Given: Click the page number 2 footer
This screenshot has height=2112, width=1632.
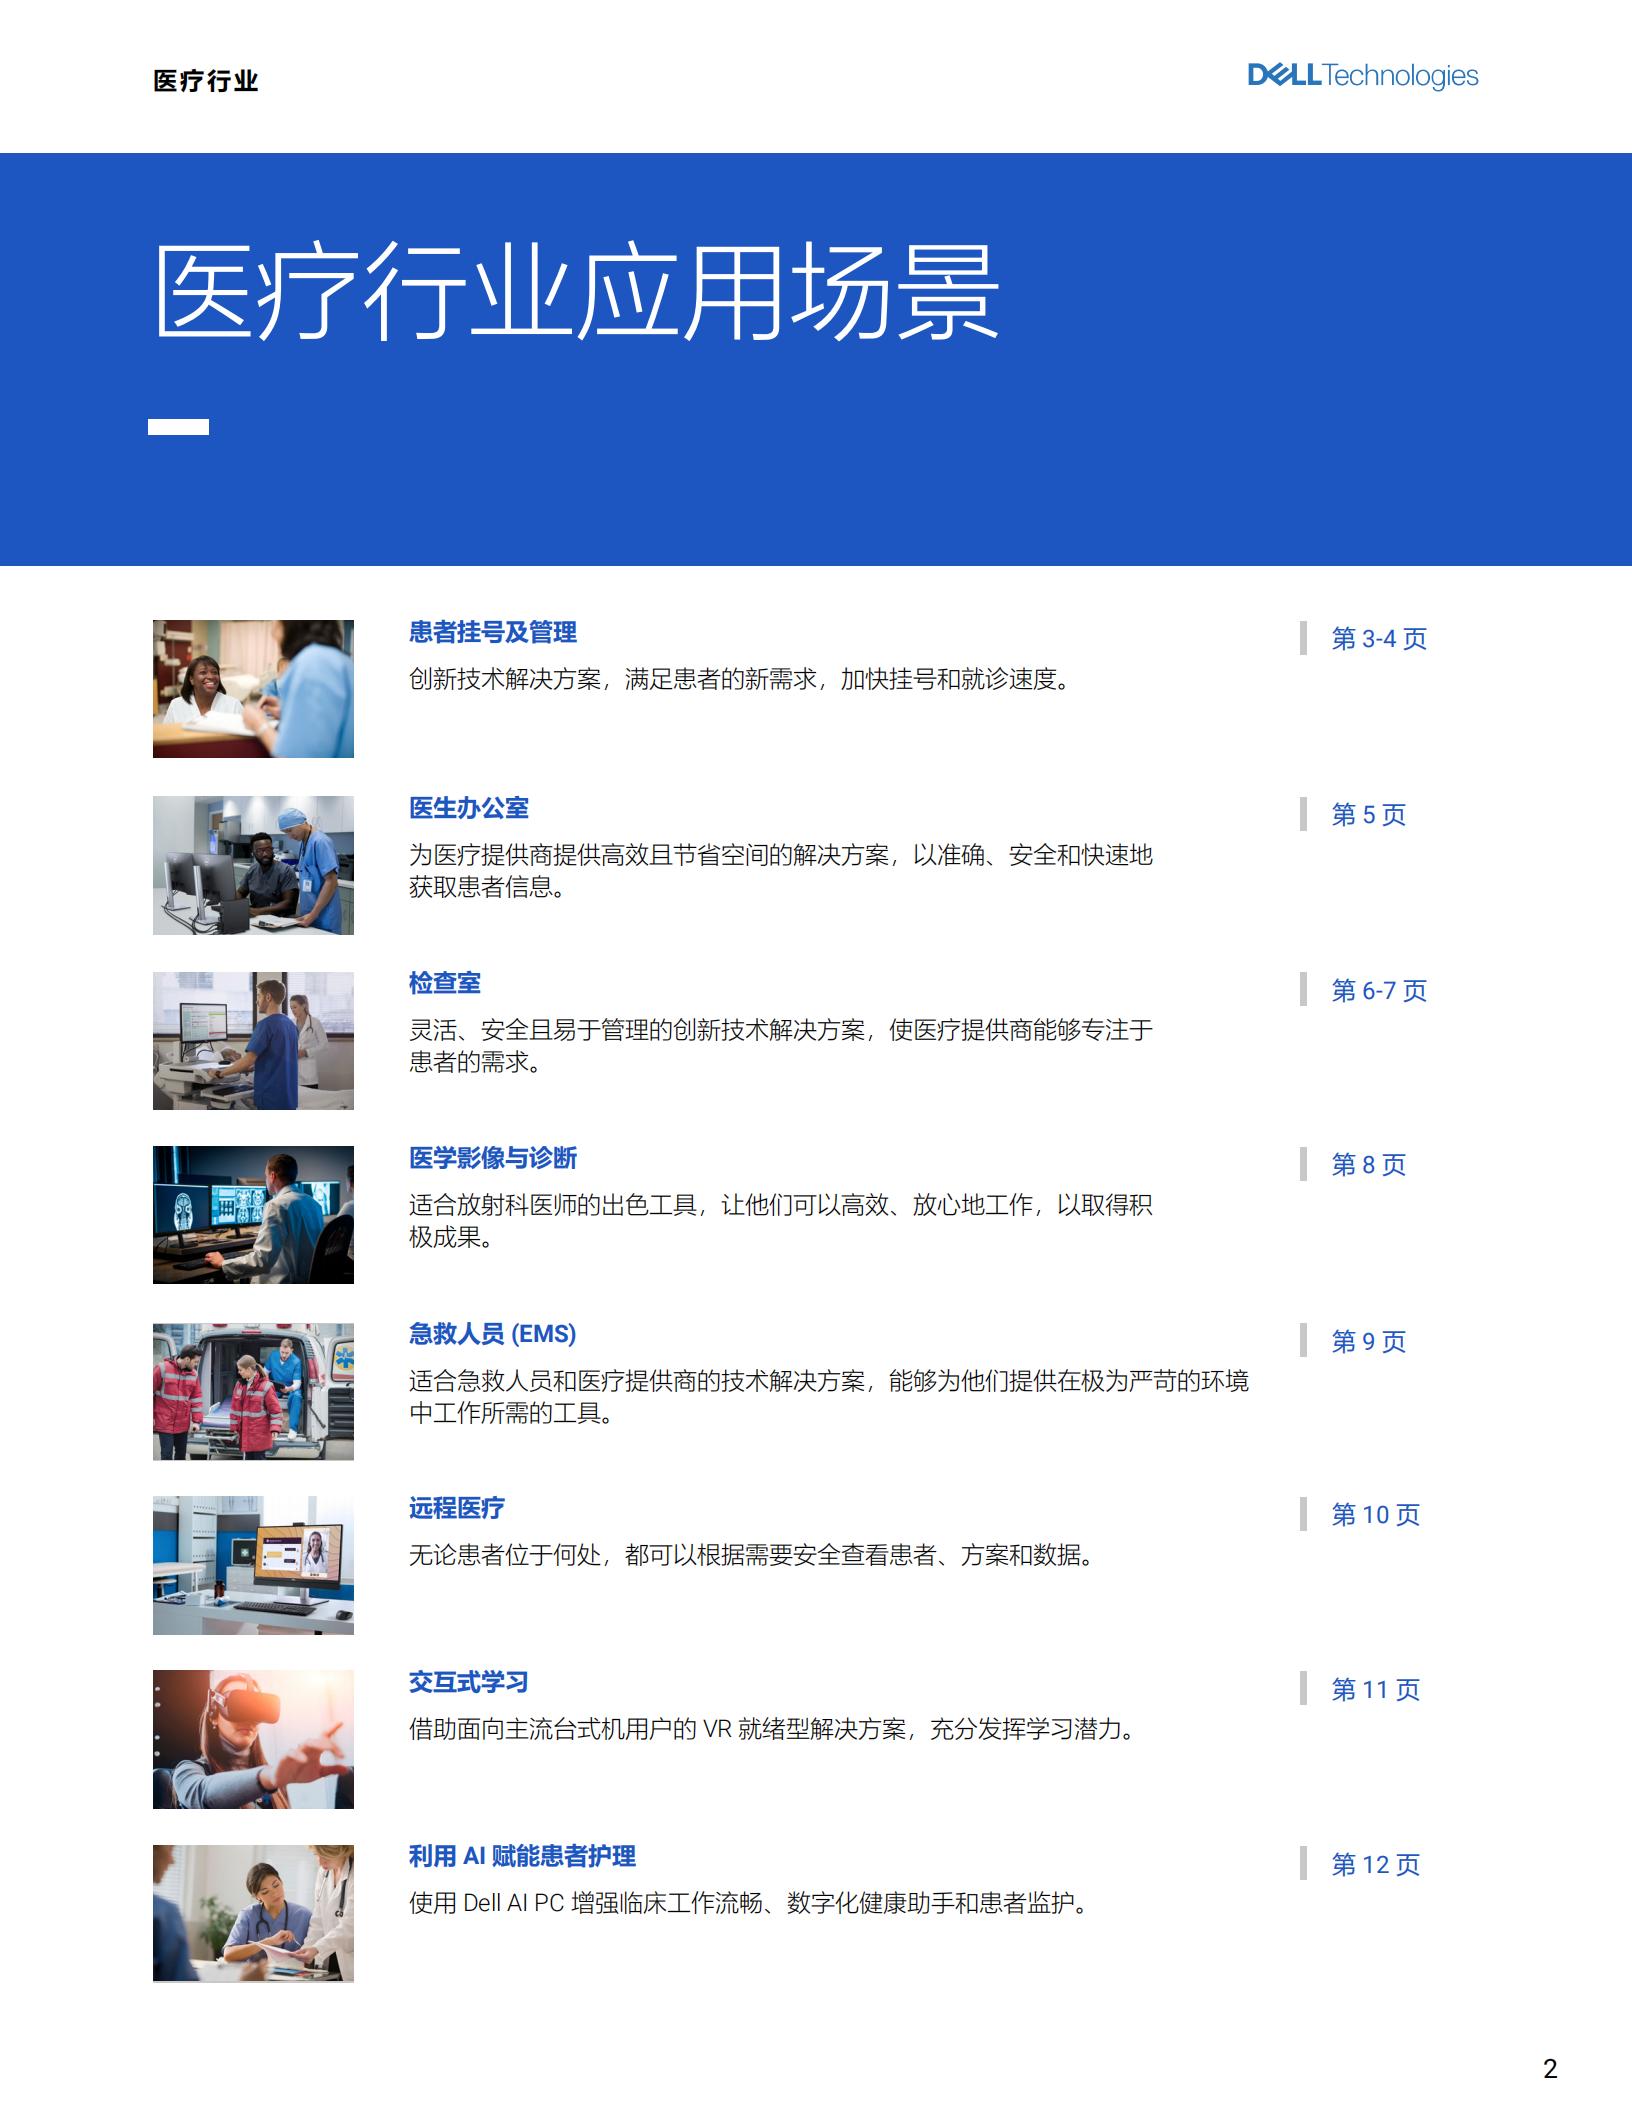Looking at the screenshot, I should click(x=1550, y=2069).
